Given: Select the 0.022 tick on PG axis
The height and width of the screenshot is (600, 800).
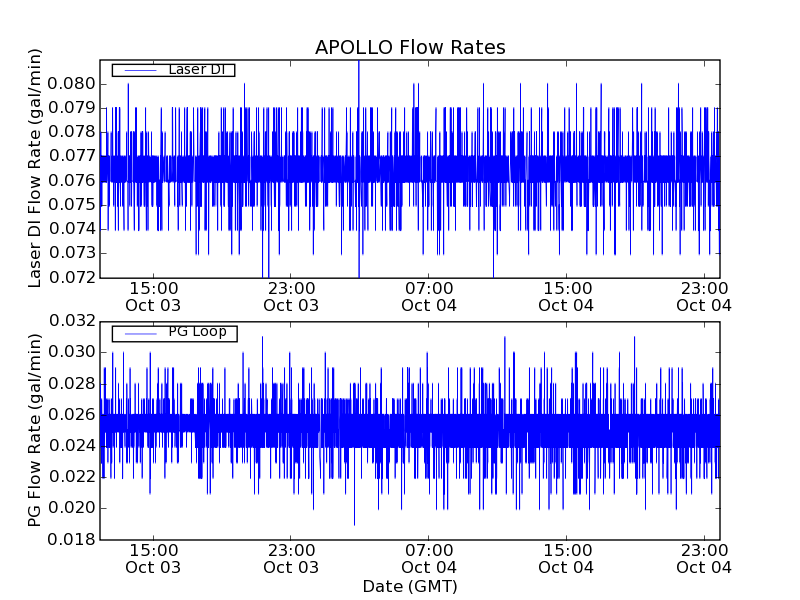Looking at the screenshot, I should (x=71, y=477).
